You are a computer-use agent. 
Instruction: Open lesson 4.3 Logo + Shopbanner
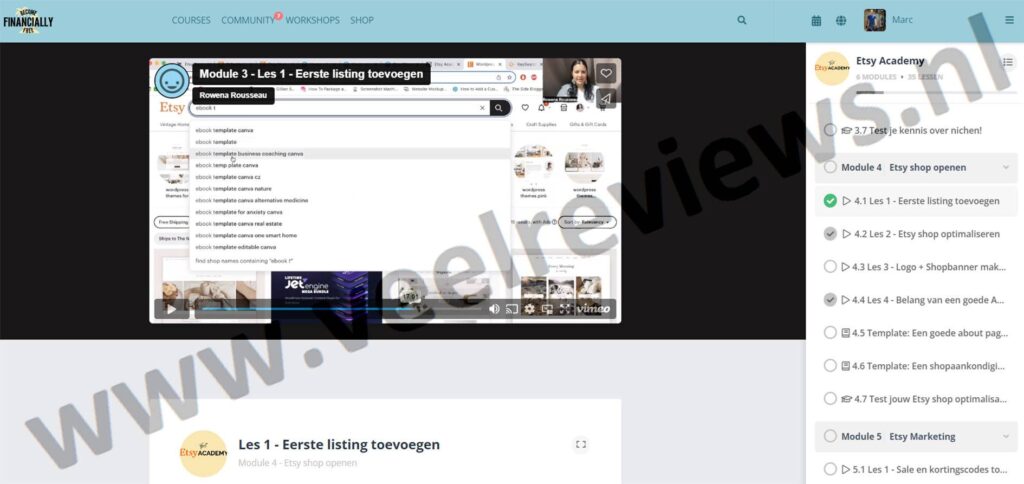pos(930,266)
